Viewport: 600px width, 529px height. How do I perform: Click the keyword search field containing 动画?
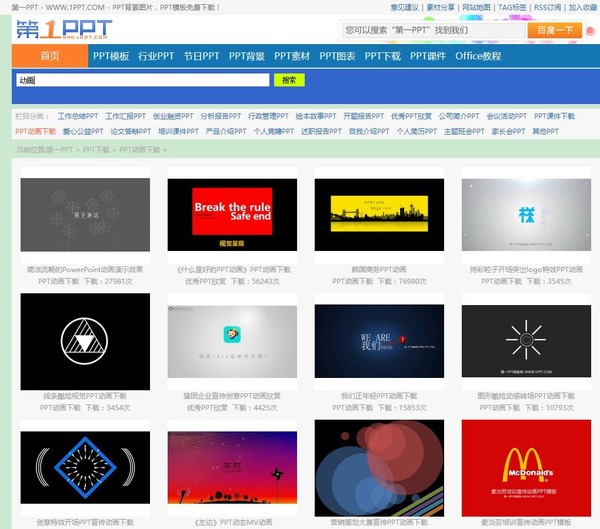143,80
